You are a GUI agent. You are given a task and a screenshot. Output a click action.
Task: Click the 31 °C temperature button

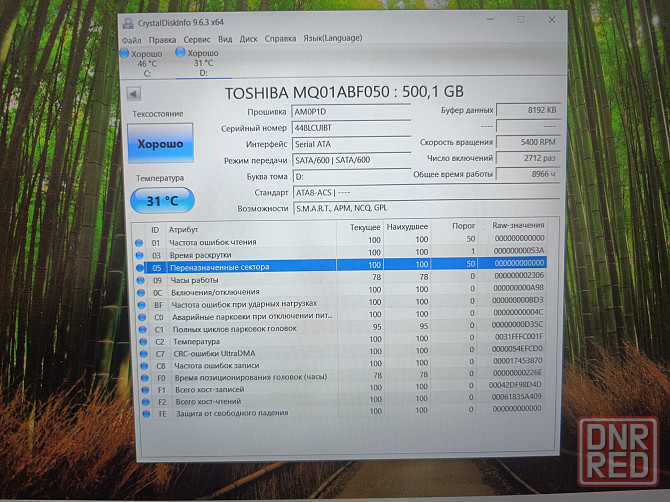(x=162, y=200)
